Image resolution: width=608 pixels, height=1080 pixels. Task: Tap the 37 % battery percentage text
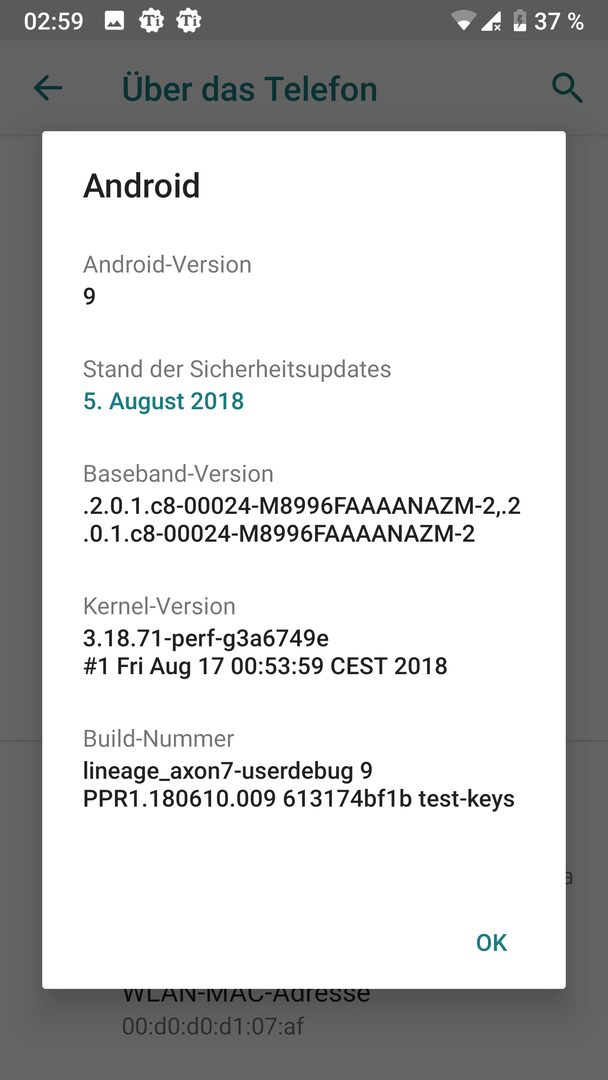[559, 20]
